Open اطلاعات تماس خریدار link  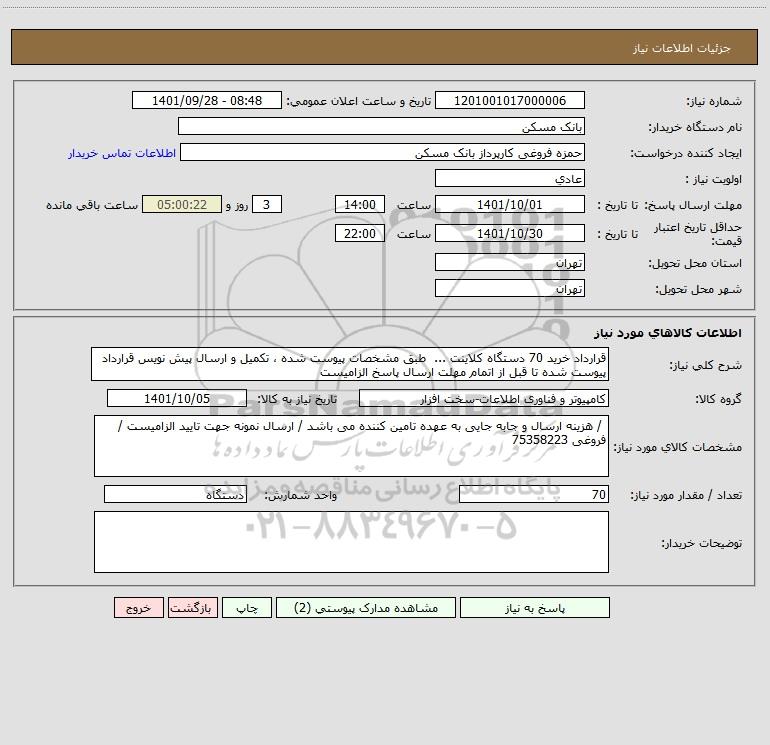click(x=122, y=153)
